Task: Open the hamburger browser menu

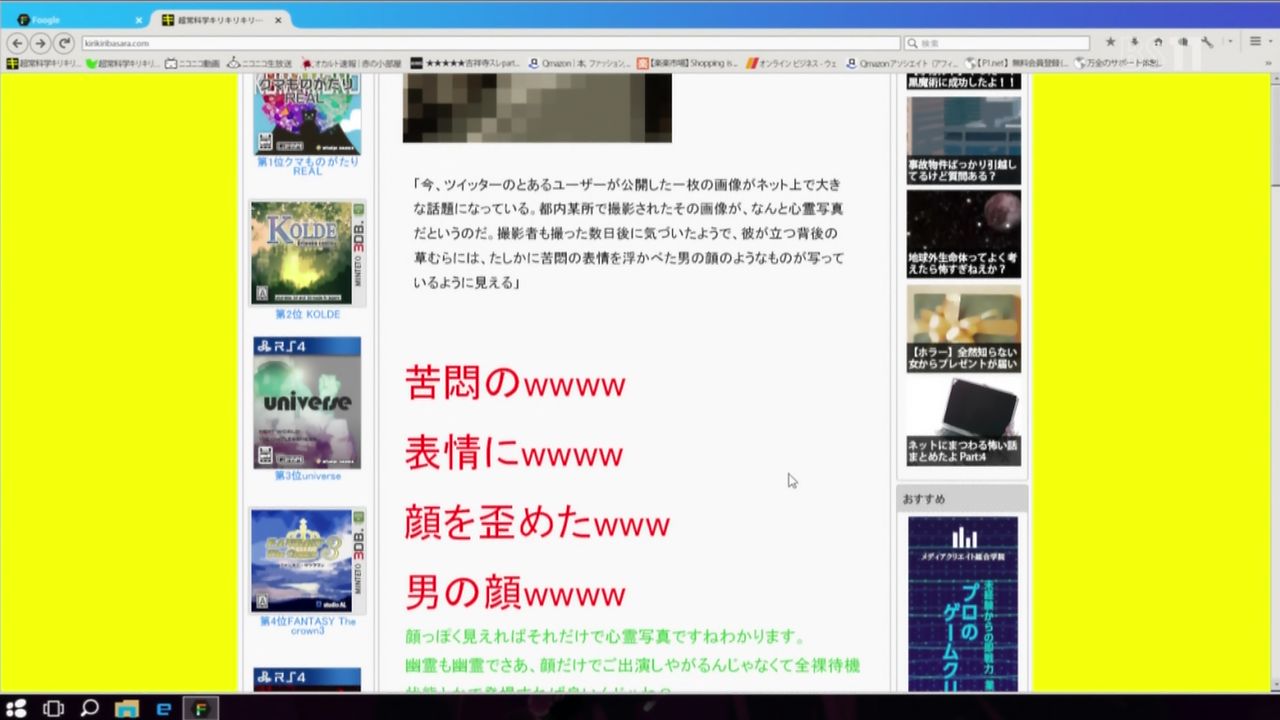Action: (1255, 42)
